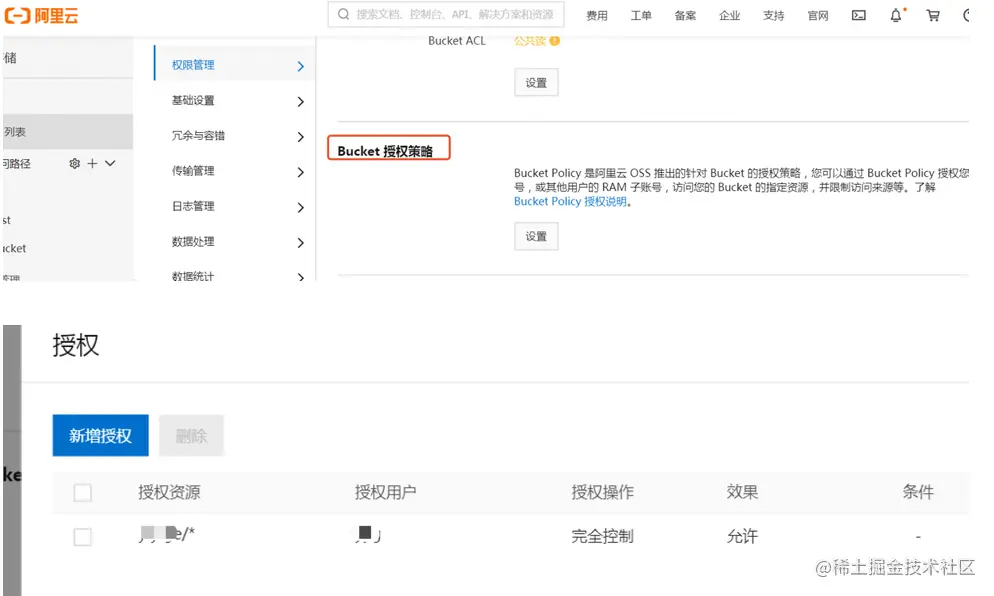The image size is (994, 596).
Task: Click the disabled 删除 button
Action: tap(191, 436)
